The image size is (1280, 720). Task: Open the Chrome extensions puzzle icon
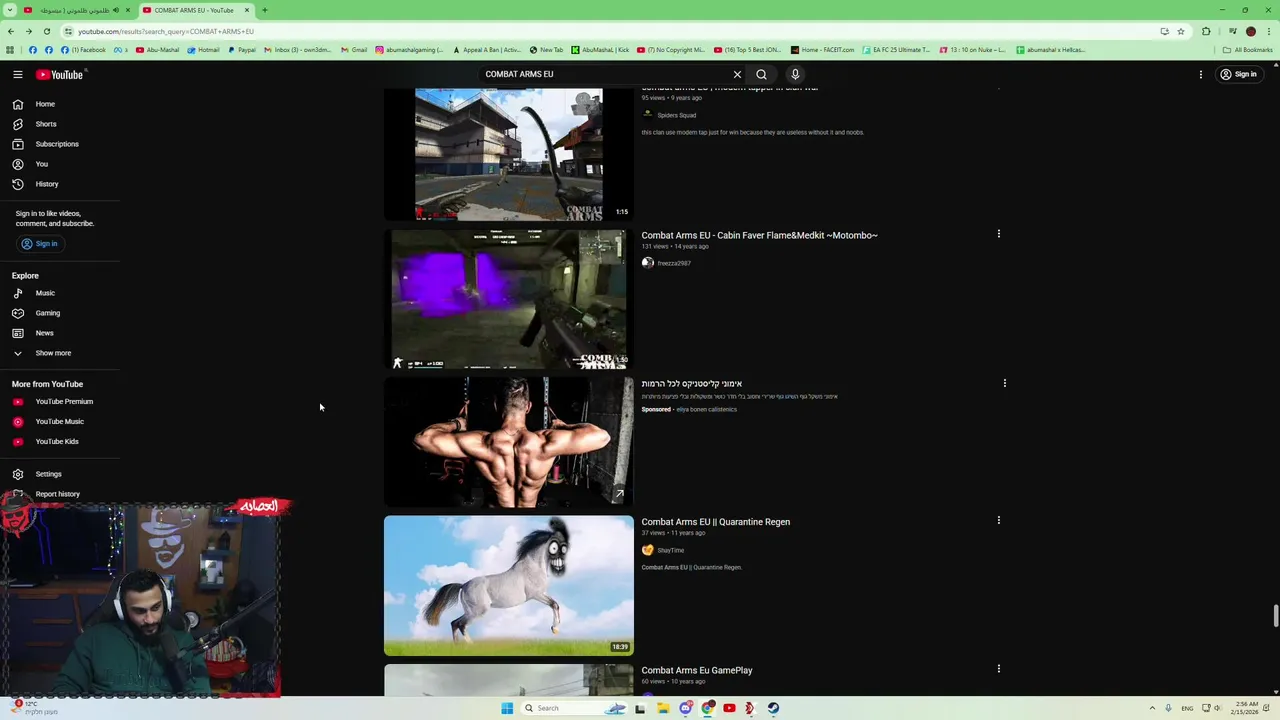coord(1206,31)
